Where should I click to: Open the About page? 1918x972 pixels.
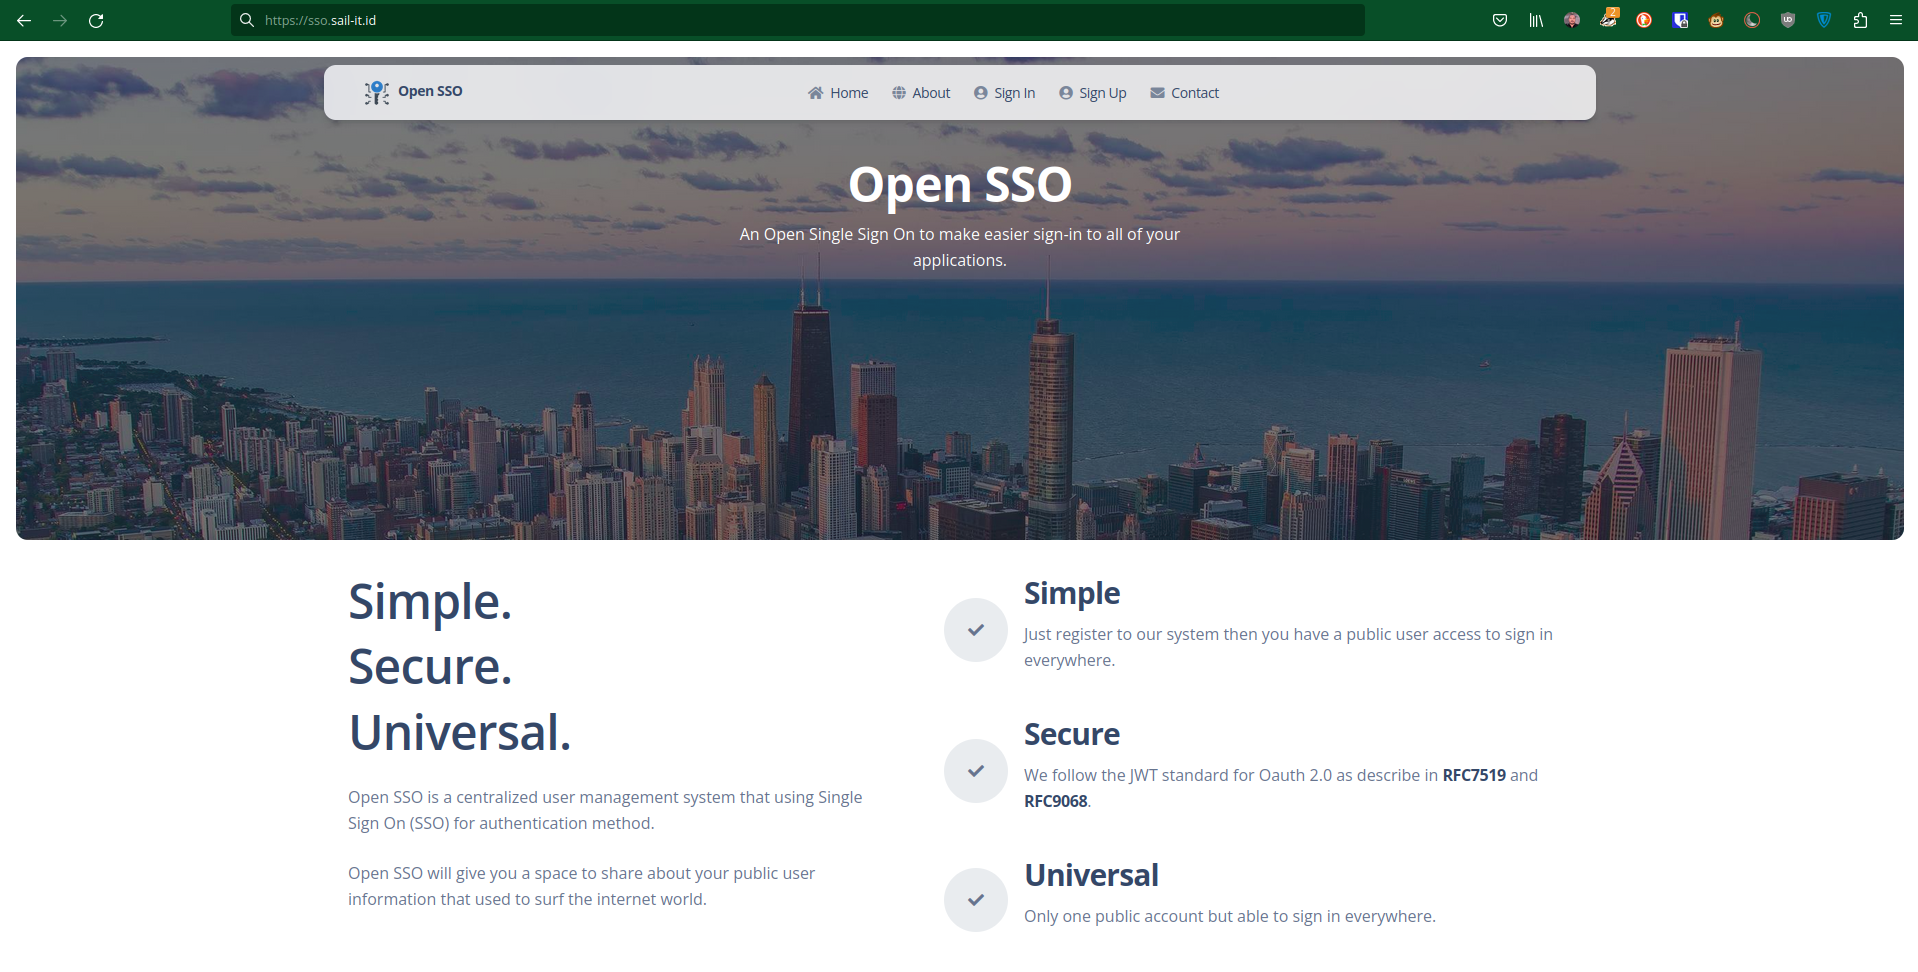point(921,92)
